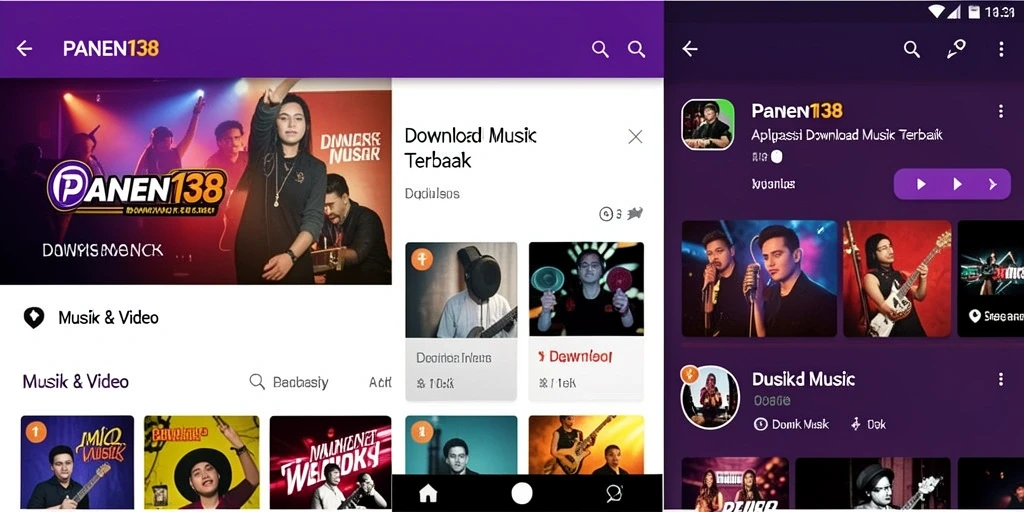This screenshot has width=1024, height=512.
Task: Open the chat bubble icon in the bottom bar
Action: pyautogui.click(x=614, y=493)
